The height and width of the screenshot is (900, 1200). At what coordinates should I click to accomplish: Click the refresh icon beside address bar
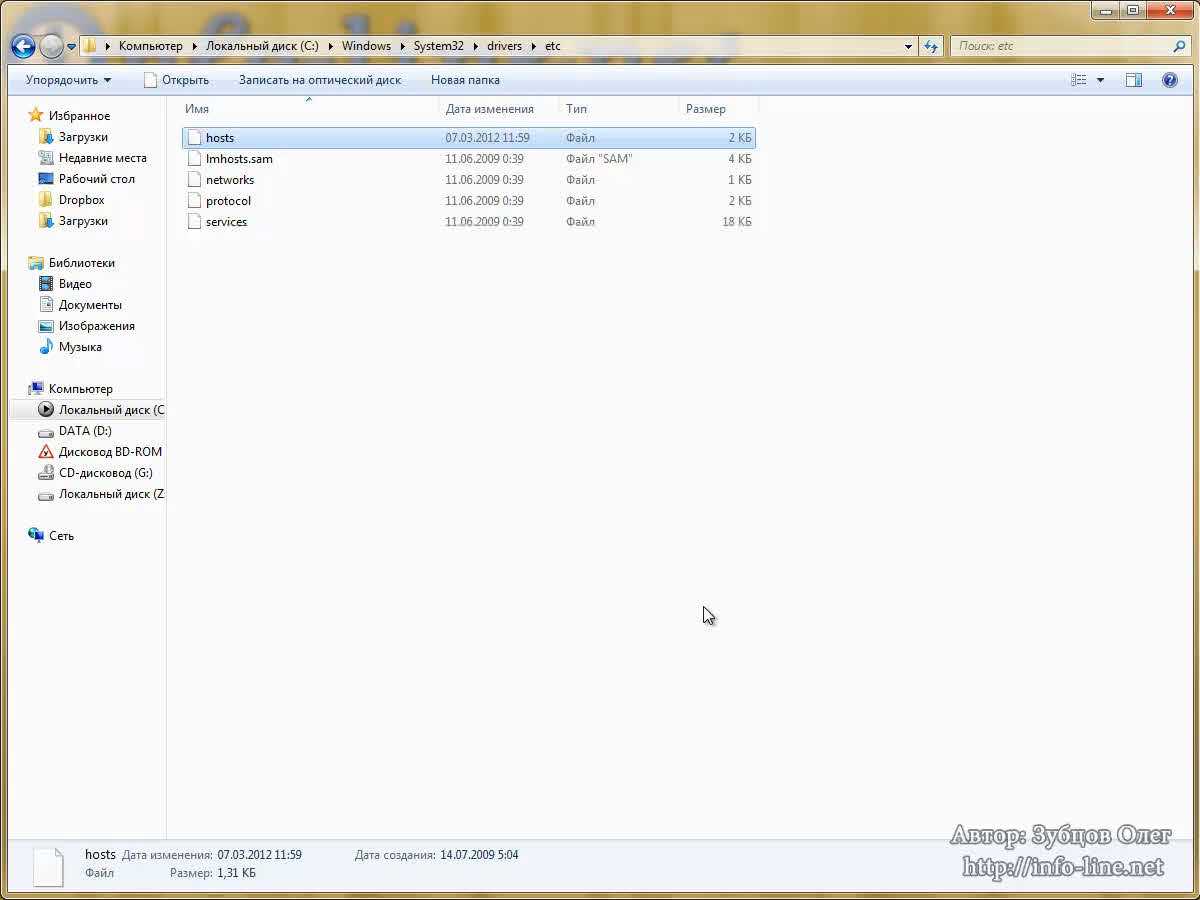pyautogui.click(x=931, y=46)
